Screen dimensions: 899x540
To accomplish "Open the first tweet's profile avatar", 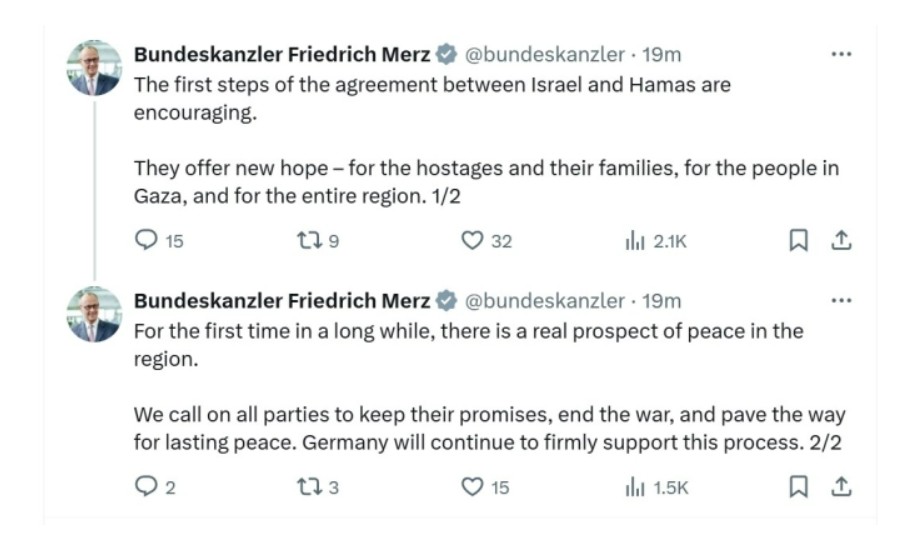I will (x=94, y=68).
